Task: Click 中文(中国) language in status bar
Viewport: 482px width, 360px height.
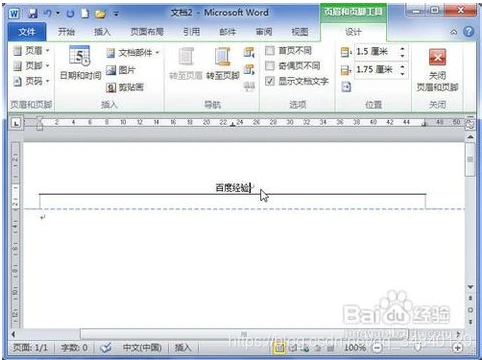Action: [142, 348]
